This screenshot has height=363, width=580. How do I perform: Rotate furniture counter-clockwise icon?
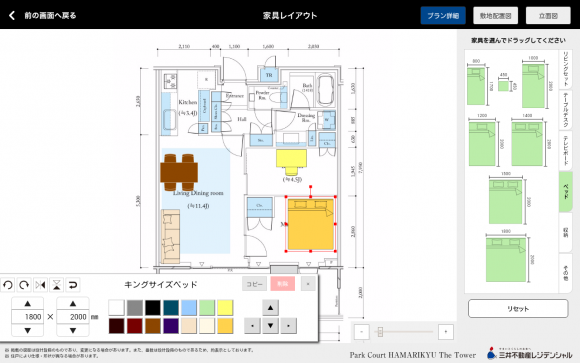click(8, 285)
